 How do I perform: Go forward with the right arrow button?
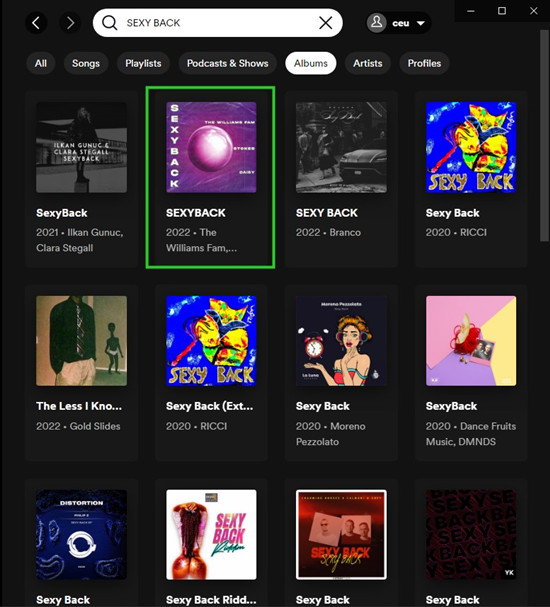70,23
